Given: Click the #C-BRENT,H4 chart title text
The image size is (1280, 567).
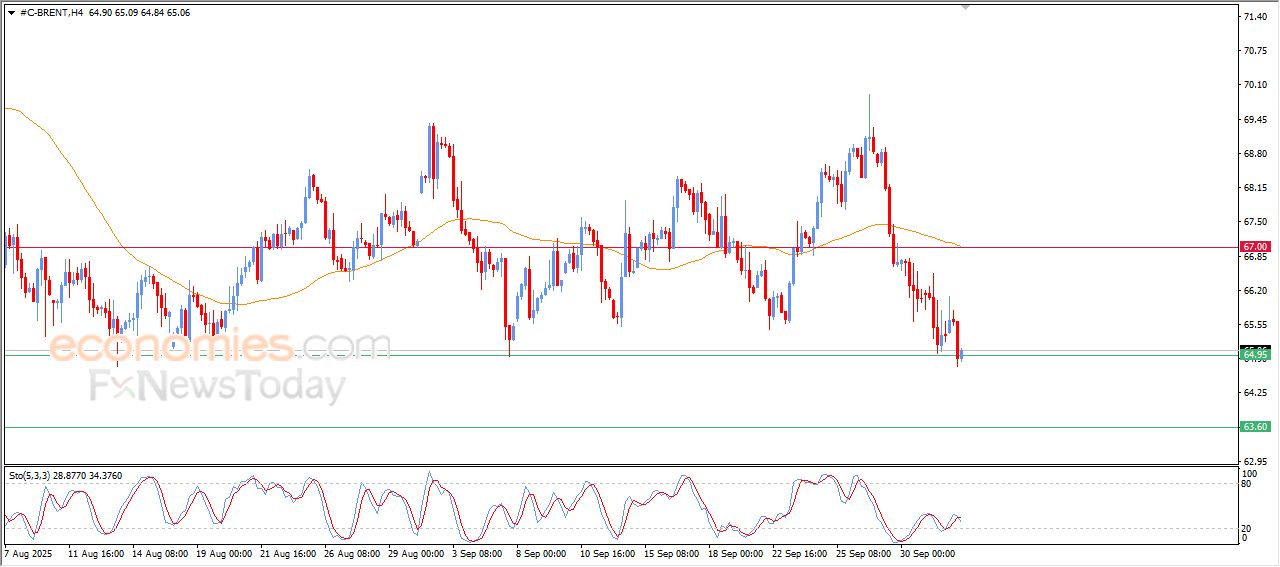Looking at the screenshot, I should tap(52, 13).
